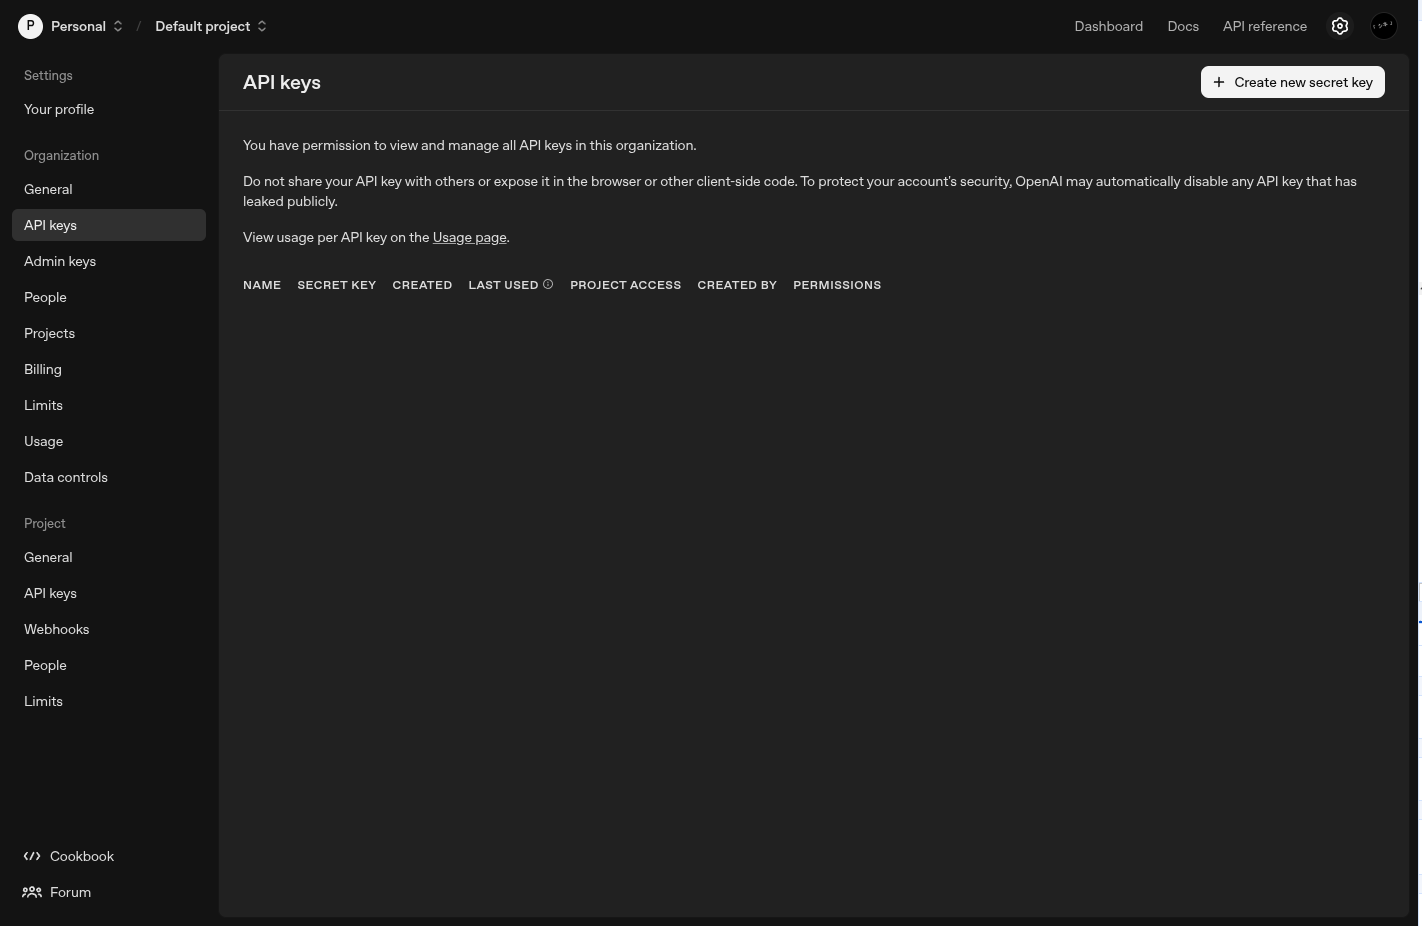The image size is (1422, 926).
Task: Click the "Do not share your API key" warning
Action: [800, 191]
